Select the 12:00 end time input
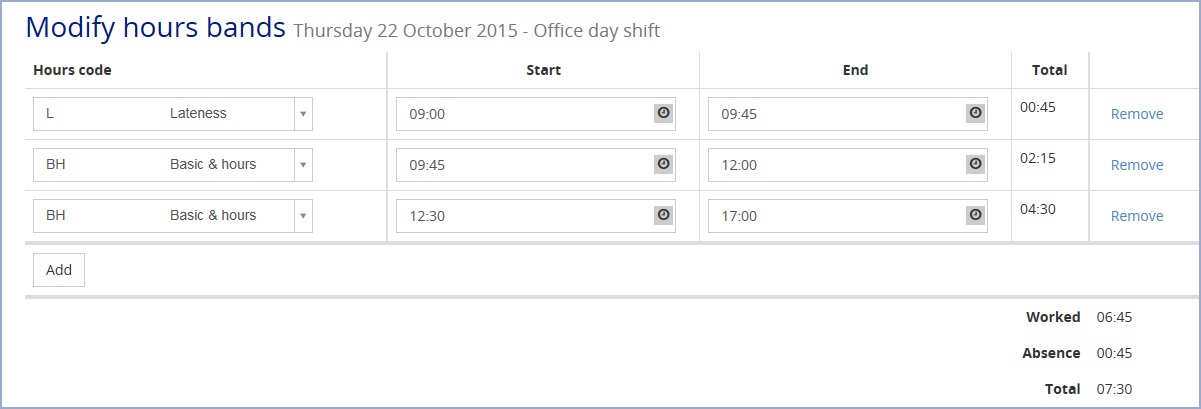This screenshot has width=1201, height=409. [x=832, y=164]
